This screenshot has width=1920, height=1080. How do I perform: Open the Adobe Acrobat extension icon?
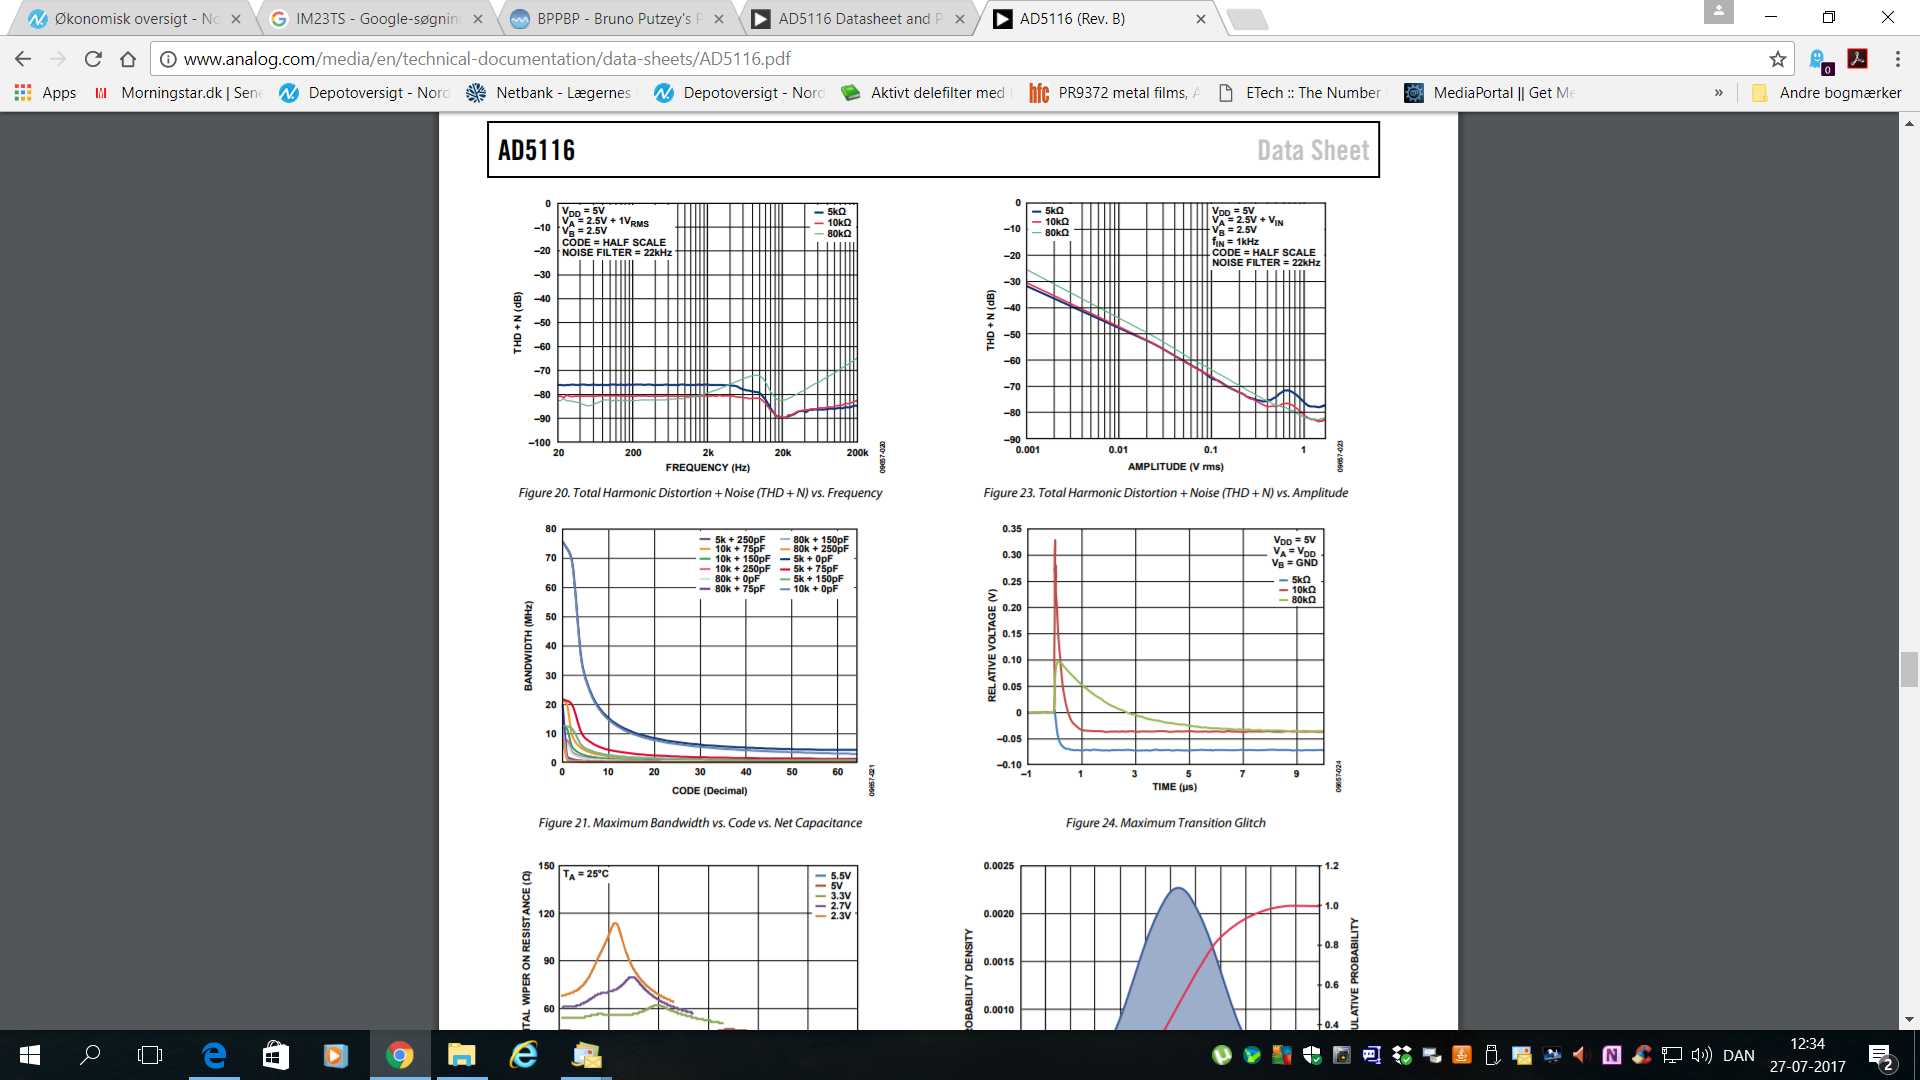click(x=1858, y=59)
